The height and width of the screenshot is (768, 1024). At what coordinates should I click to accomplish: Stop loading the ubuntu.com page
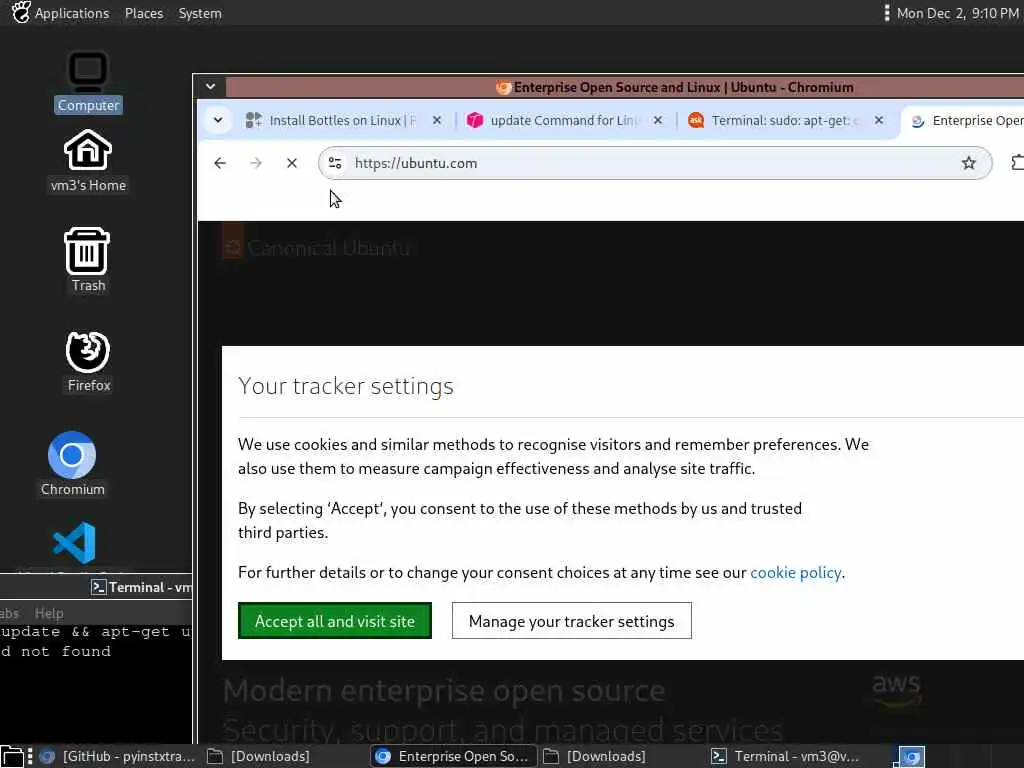(x=292, y=163)
